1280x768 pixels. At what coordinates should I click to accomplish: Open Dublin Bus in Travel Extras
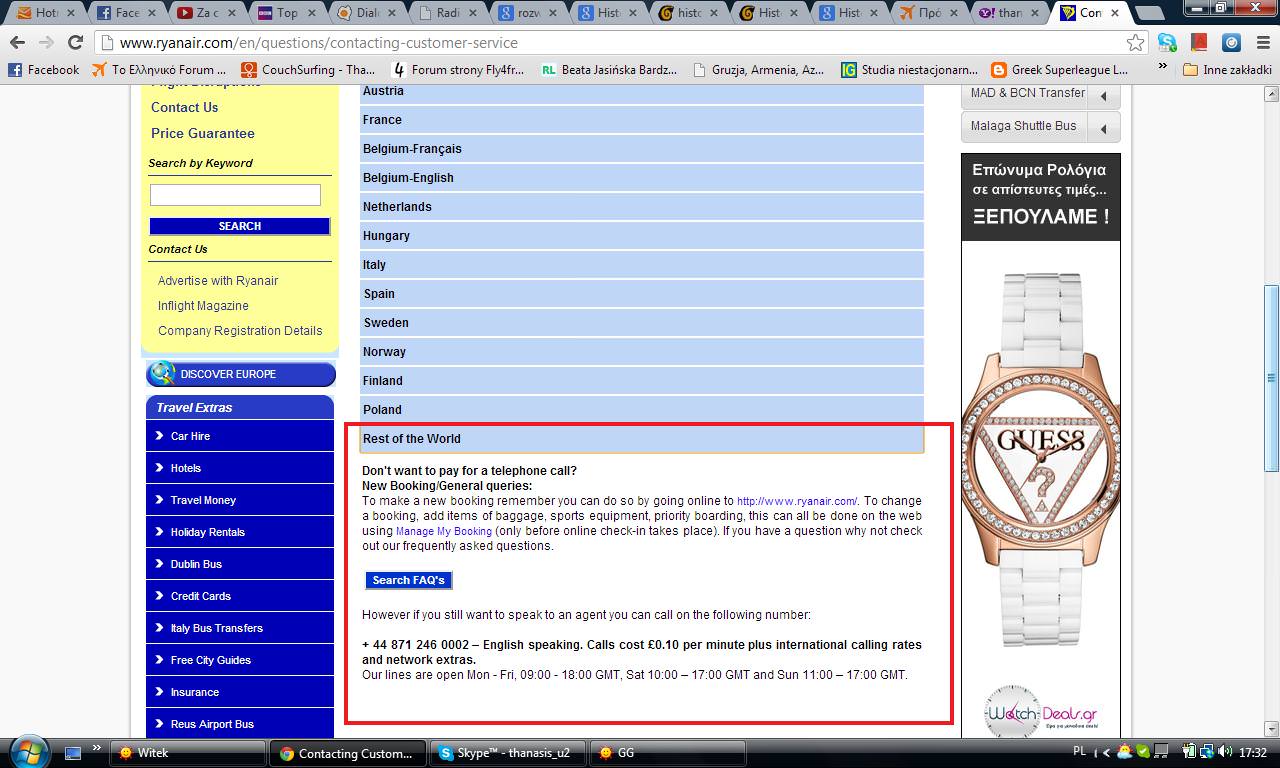240,564
